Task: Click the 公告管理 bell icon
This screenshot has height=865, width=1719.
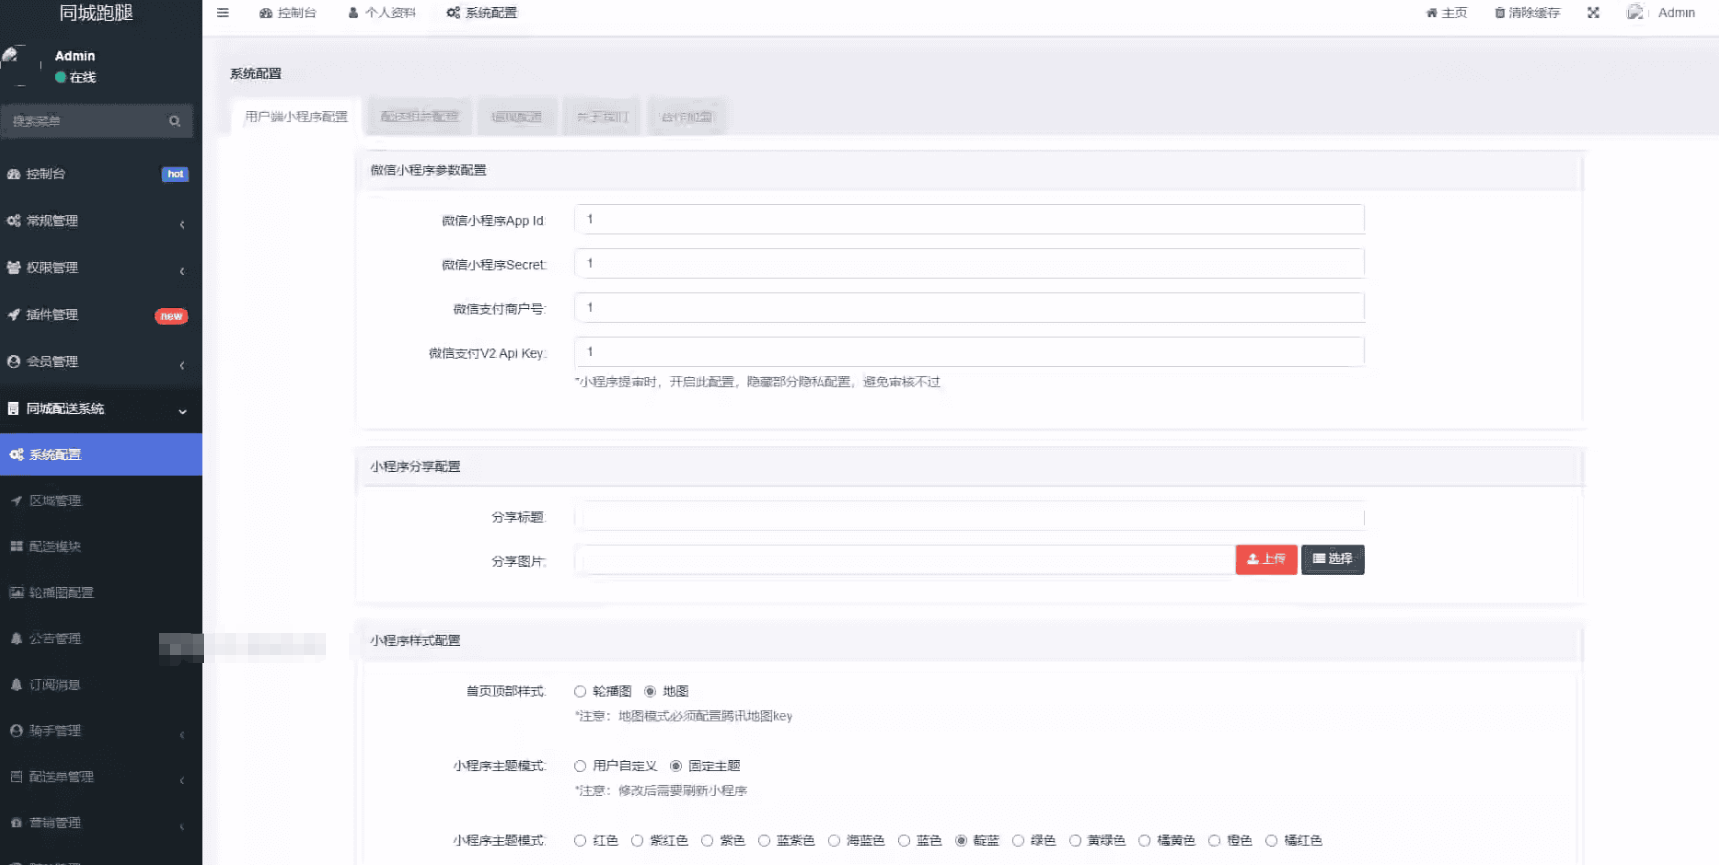Action: click(16, 639)
